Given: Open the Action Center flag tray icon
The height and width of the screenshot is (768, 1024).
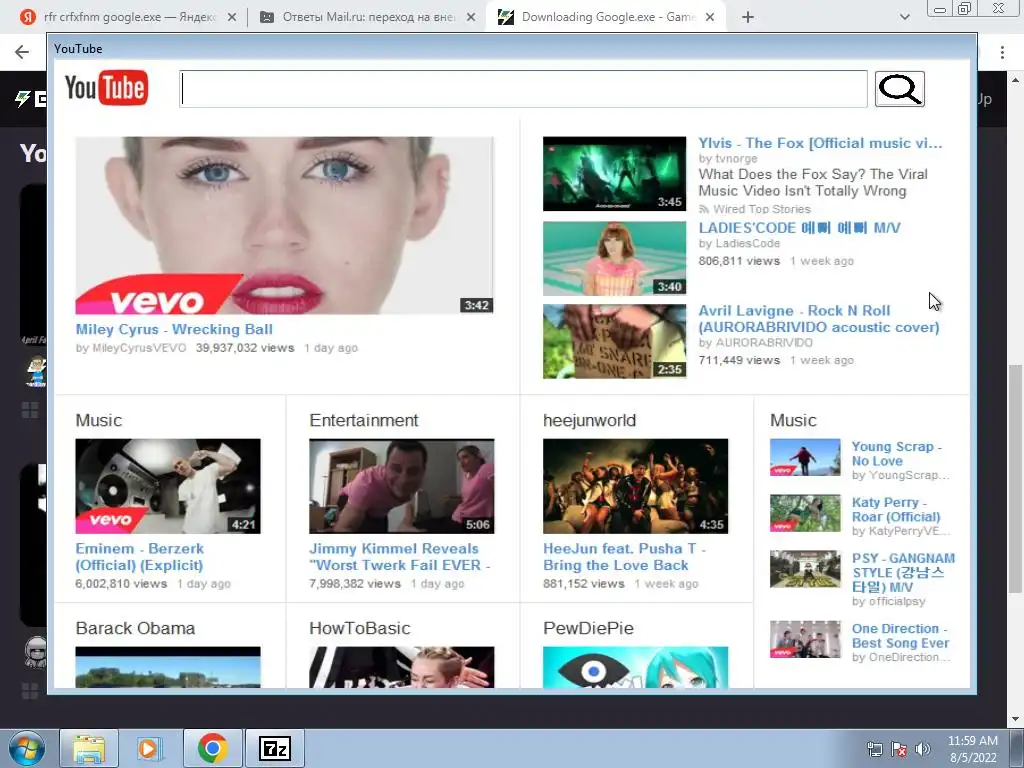Looking at the screenshot, I should click(x=899, y=750).
